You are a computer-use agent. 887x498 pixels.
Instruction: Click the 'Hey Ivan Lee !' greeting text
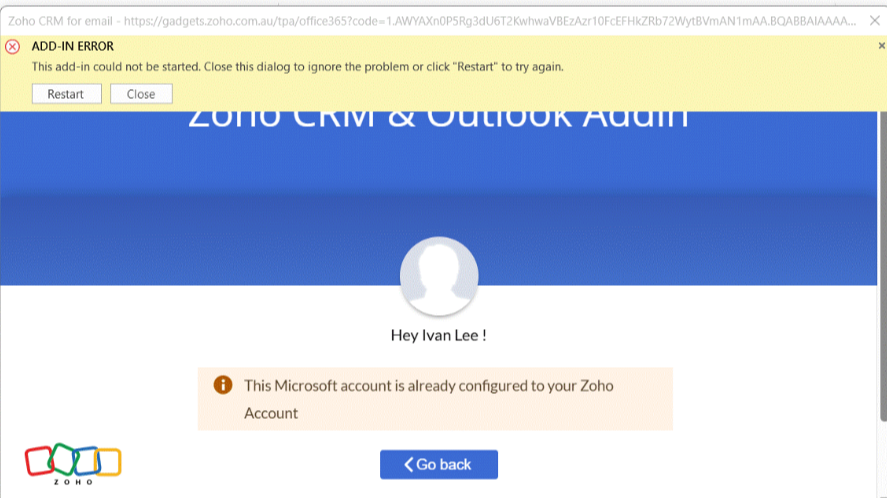(438, 335)
